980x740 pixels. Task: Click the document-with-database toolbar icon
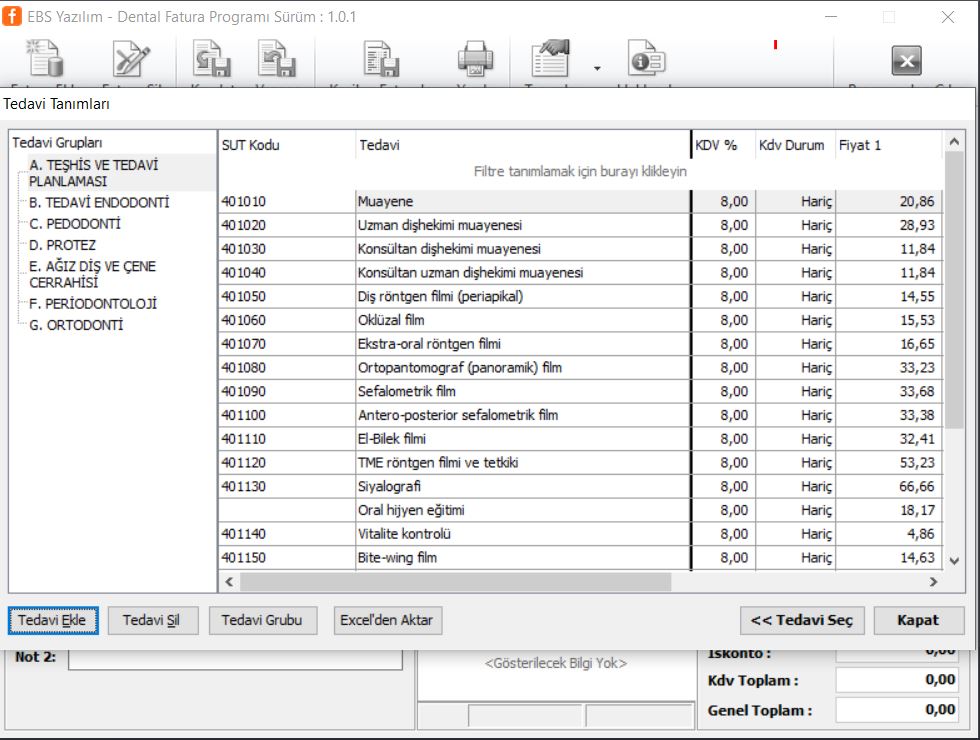(44, 59)
